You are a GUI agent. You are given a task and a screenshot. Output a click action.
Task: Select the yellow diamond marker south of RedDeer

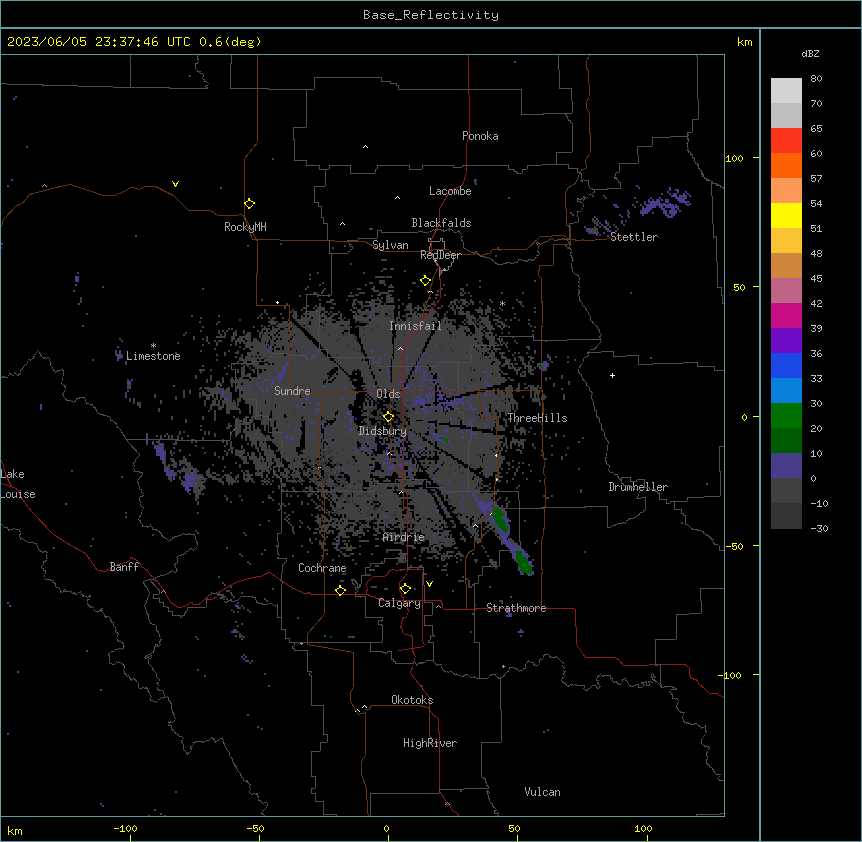coord(426,281)
